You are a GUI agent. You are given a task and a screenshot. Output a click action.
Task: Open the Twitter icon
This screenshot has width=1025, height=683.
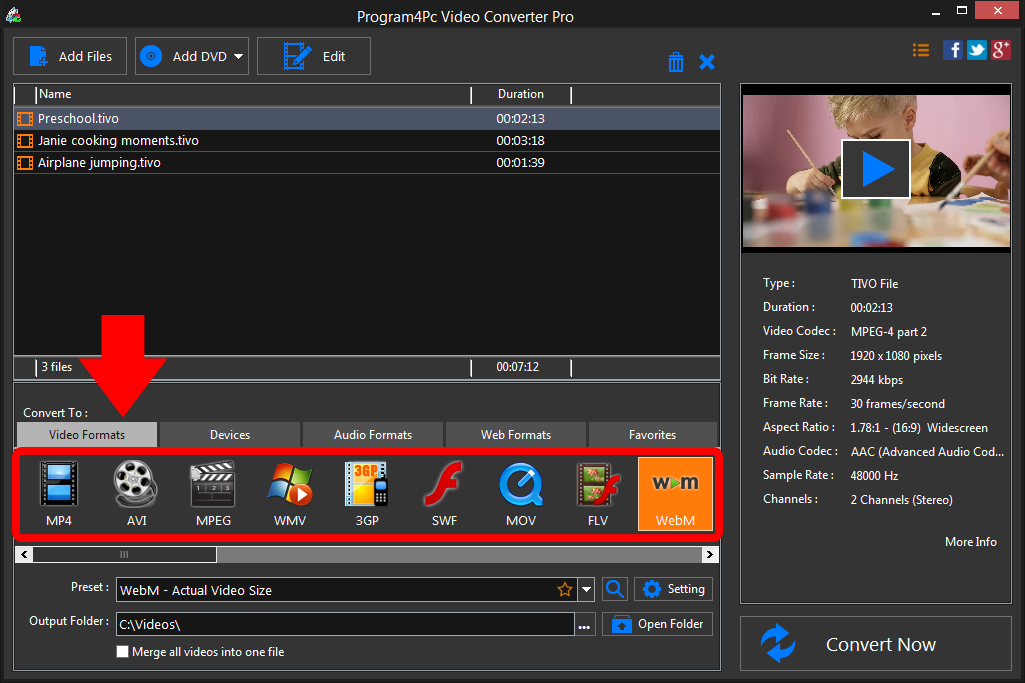(977, 50)
